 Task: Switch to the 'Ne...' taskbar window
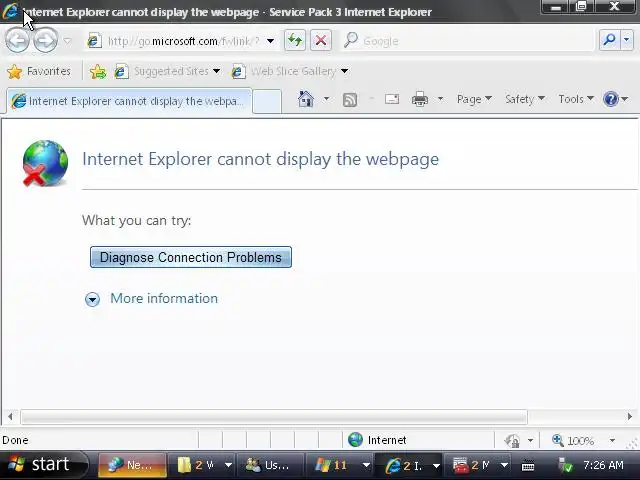pyautogui.click(x=132, y=465)
